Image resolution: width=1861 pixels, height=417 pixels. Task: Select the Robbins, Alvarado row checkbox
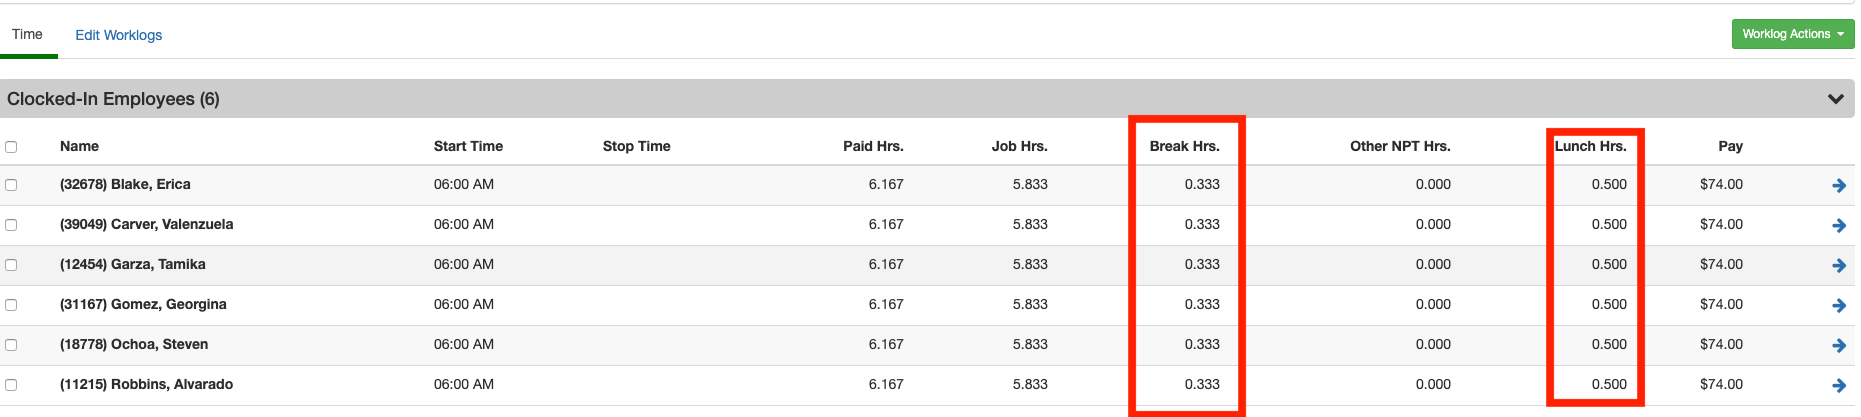(11, 385)
